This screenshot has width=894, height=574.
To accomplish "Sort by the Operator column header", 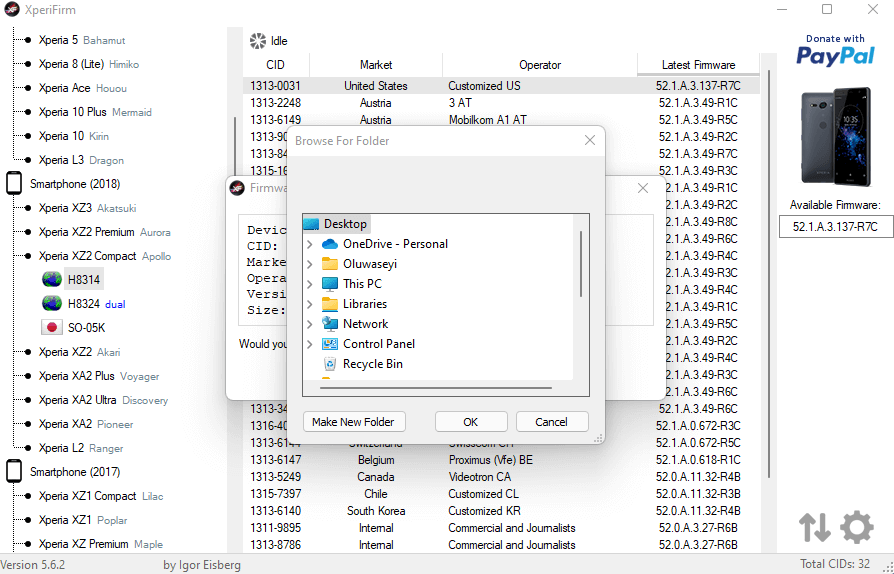I will pos(540,64).
